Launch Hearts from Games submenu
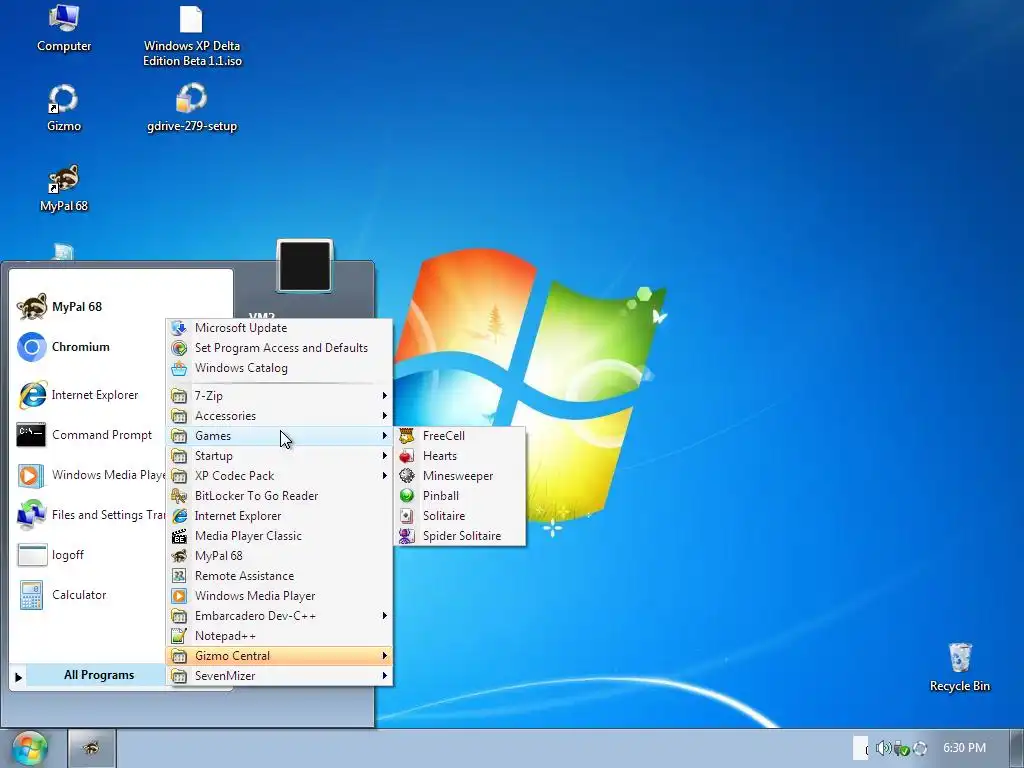 pyautogui.click(x=459, y=456)
